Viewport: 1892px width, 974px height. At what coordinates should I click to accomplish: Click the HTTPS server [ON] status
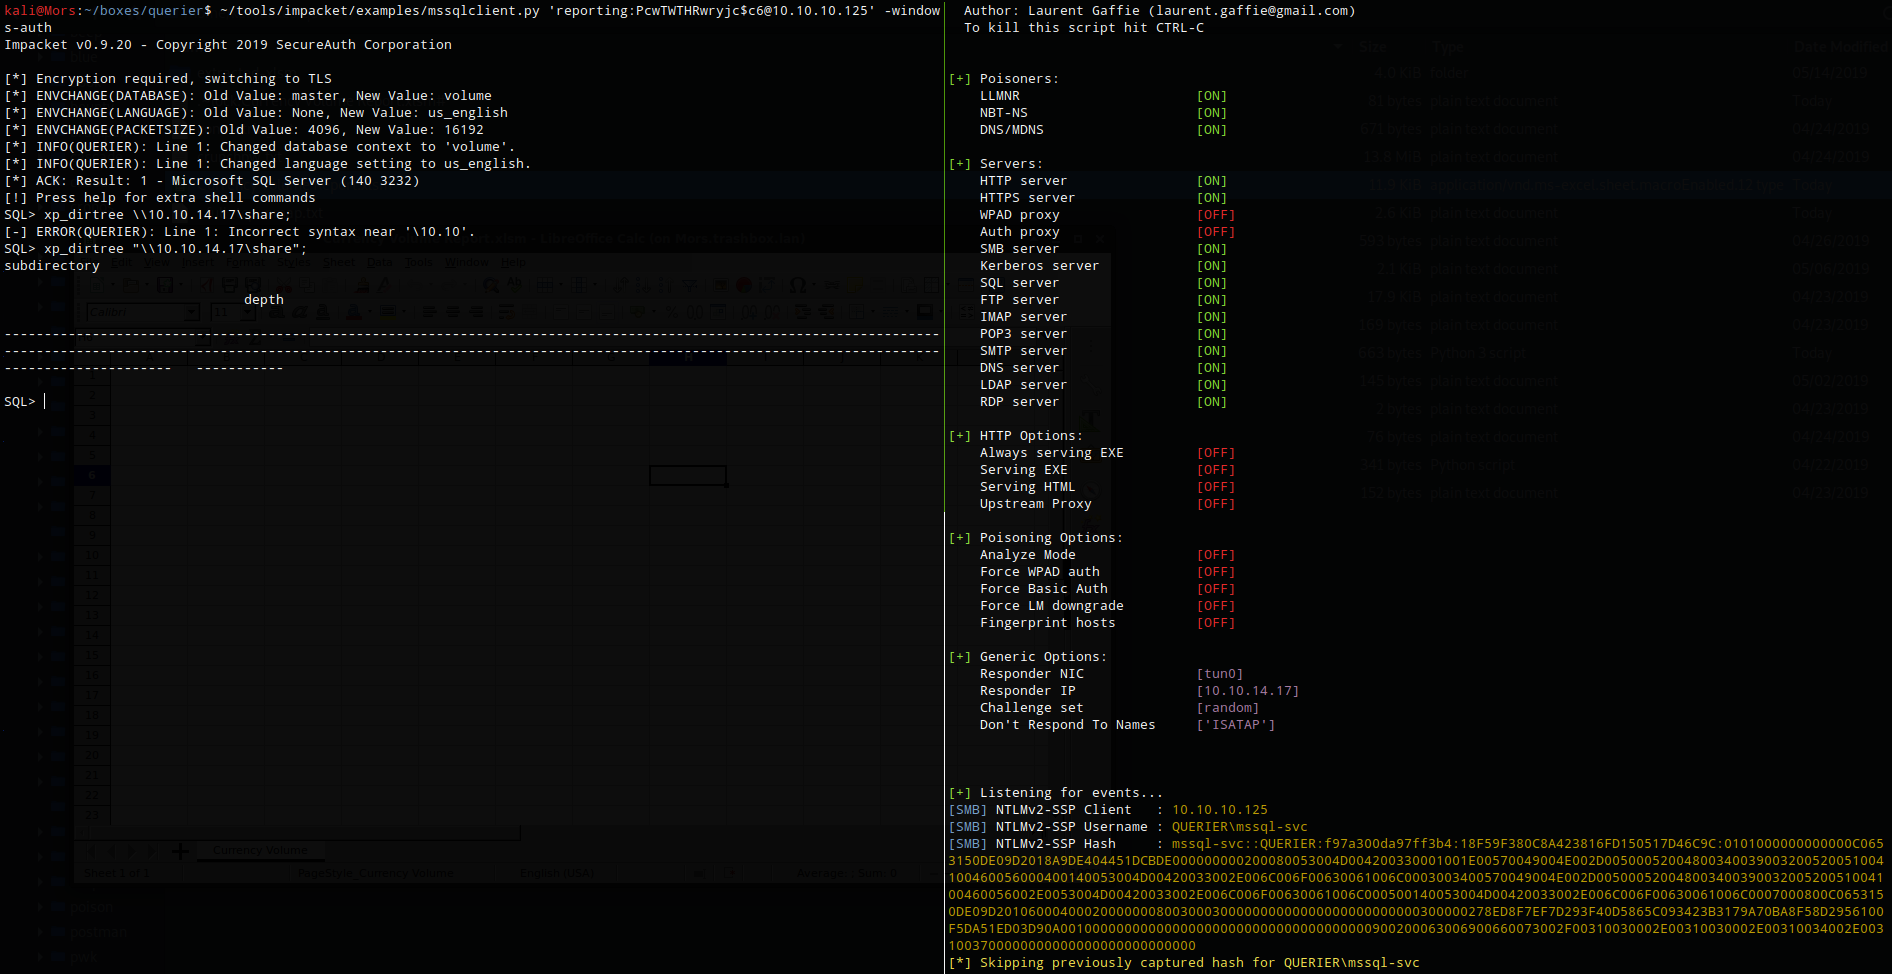[1212, 198]
